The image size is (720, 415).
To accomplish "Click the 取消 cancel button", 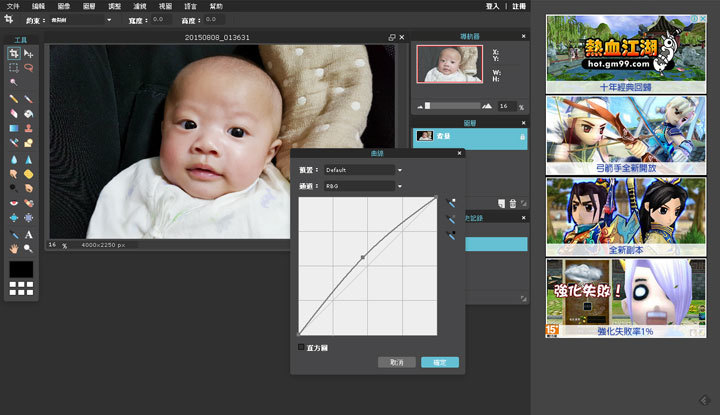I will (x=397, y=362).
